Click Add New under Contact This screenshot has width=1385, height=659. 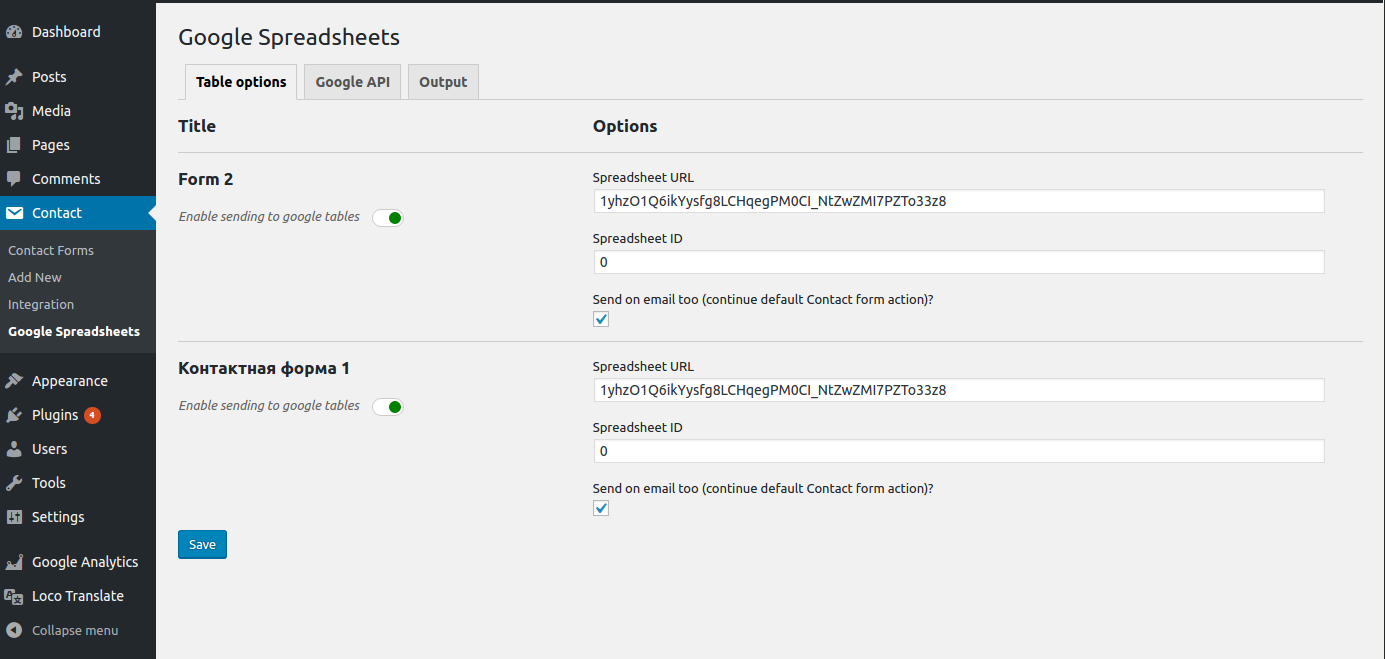[35, 277]
